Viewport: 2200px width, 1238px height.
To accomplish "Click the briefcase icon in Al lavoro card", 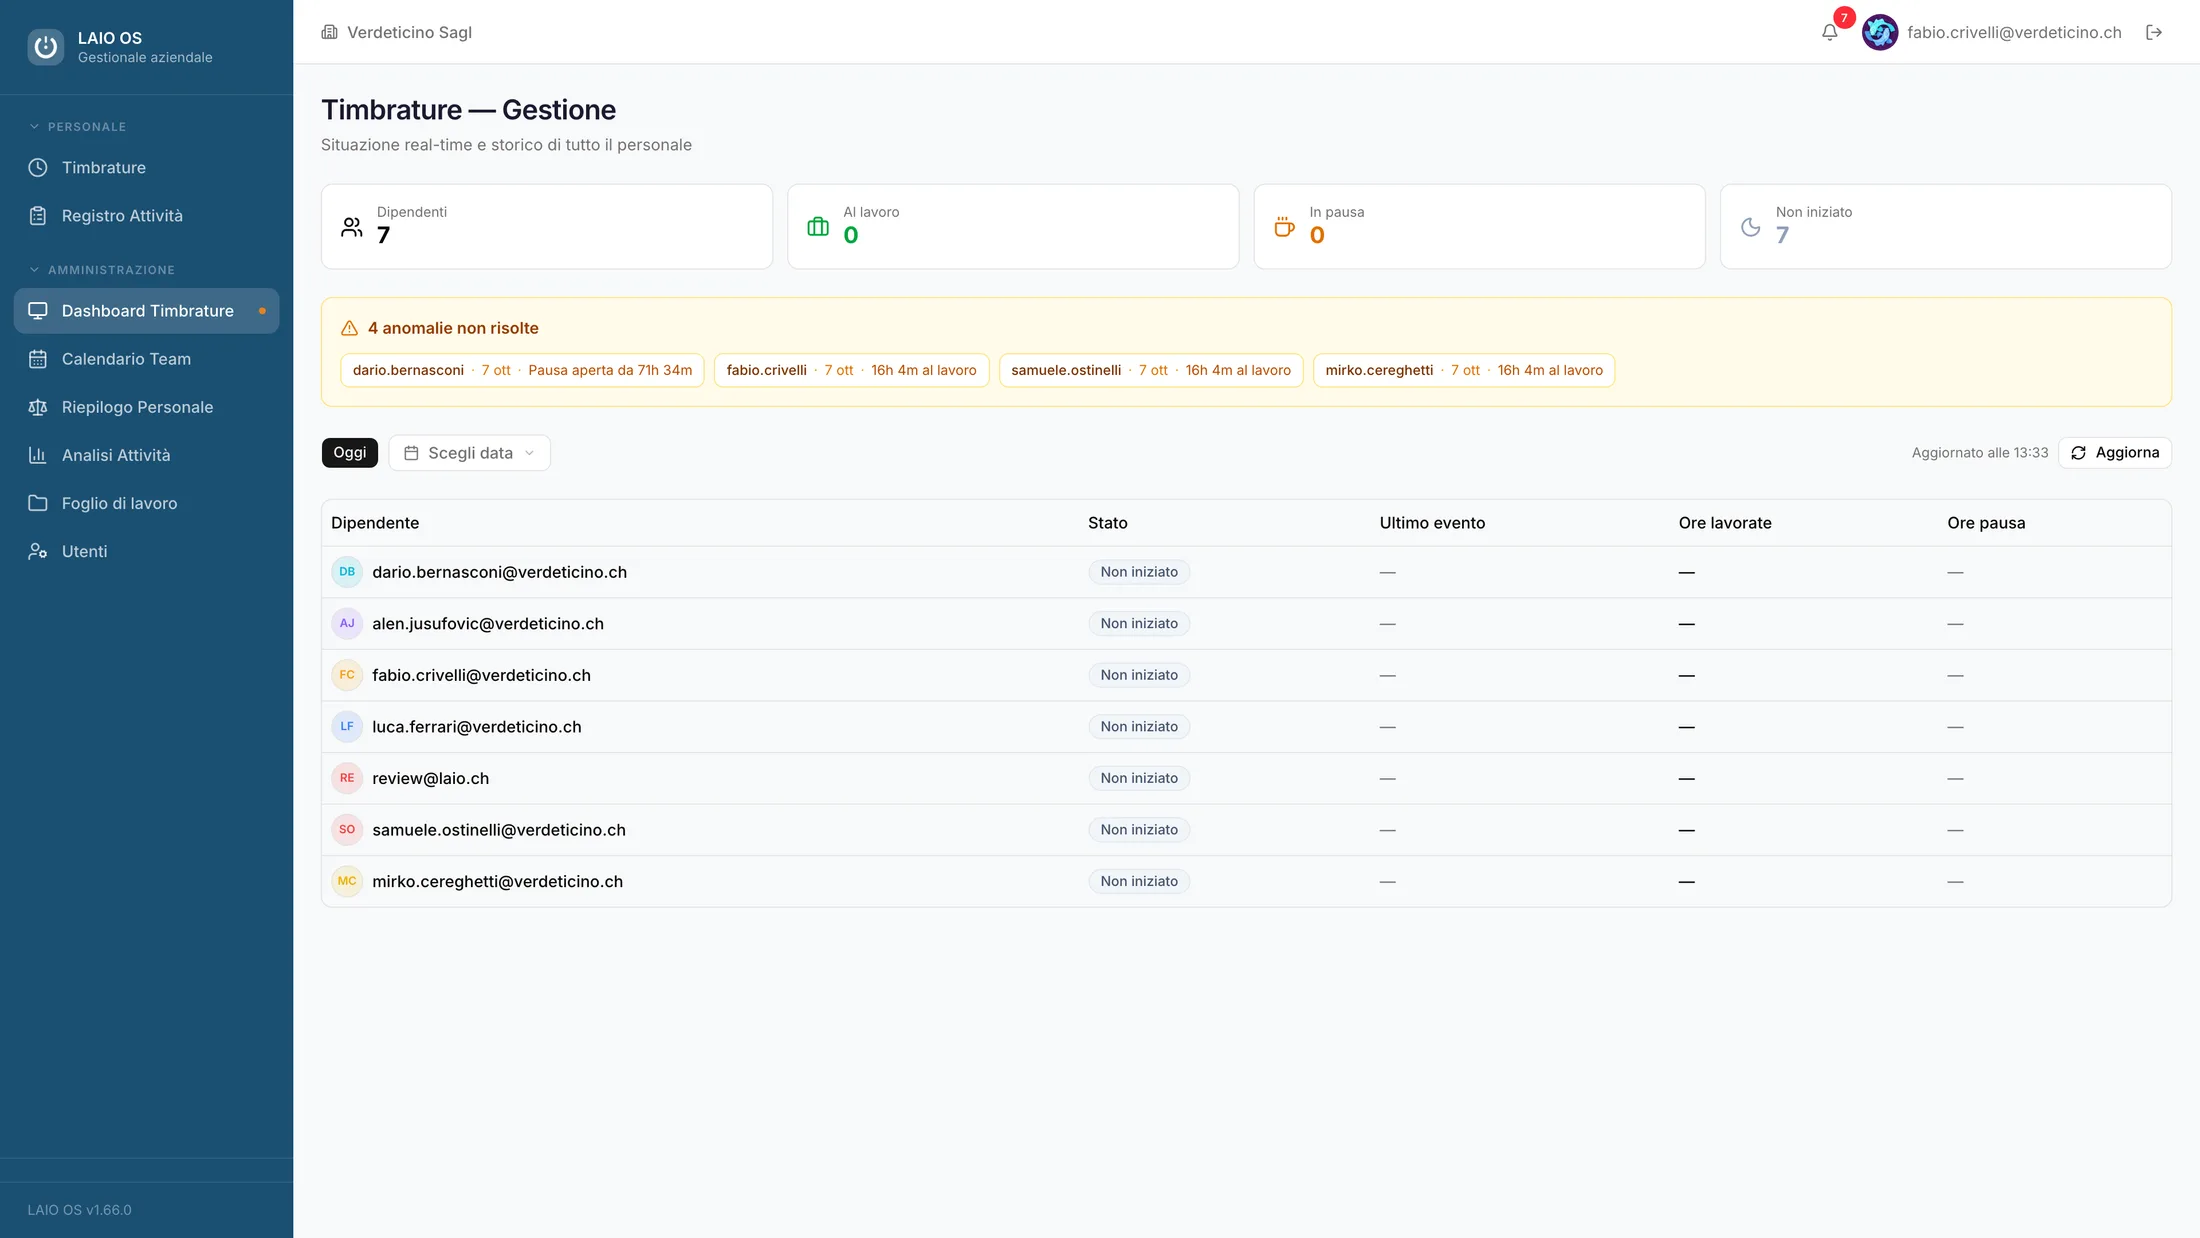I will tap(818, 227).
